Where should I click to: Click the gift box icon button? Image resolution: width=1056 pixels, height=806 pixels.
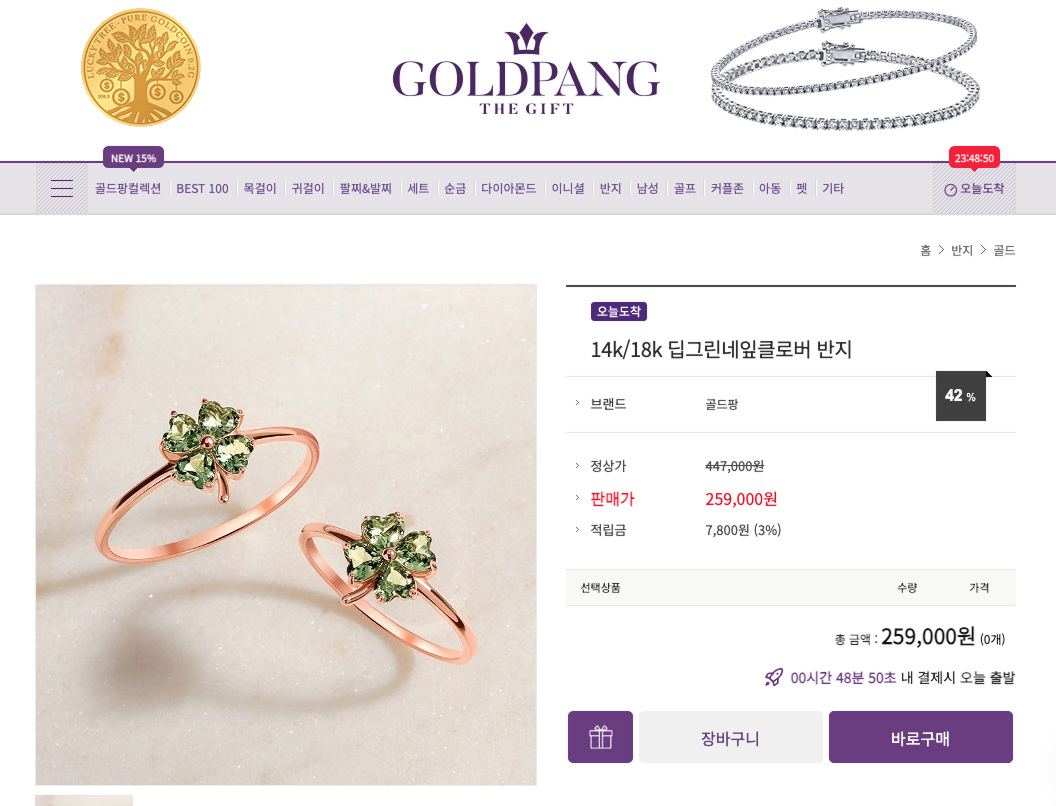pyautogui.click(x=600, y=737)
